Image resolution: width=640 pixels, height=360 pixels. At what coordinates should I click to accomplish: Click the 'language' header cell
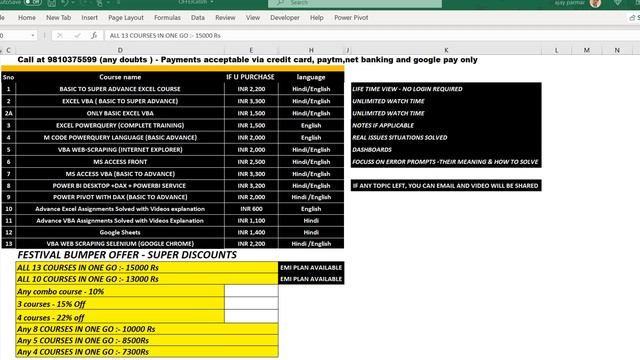click(311, 77)
